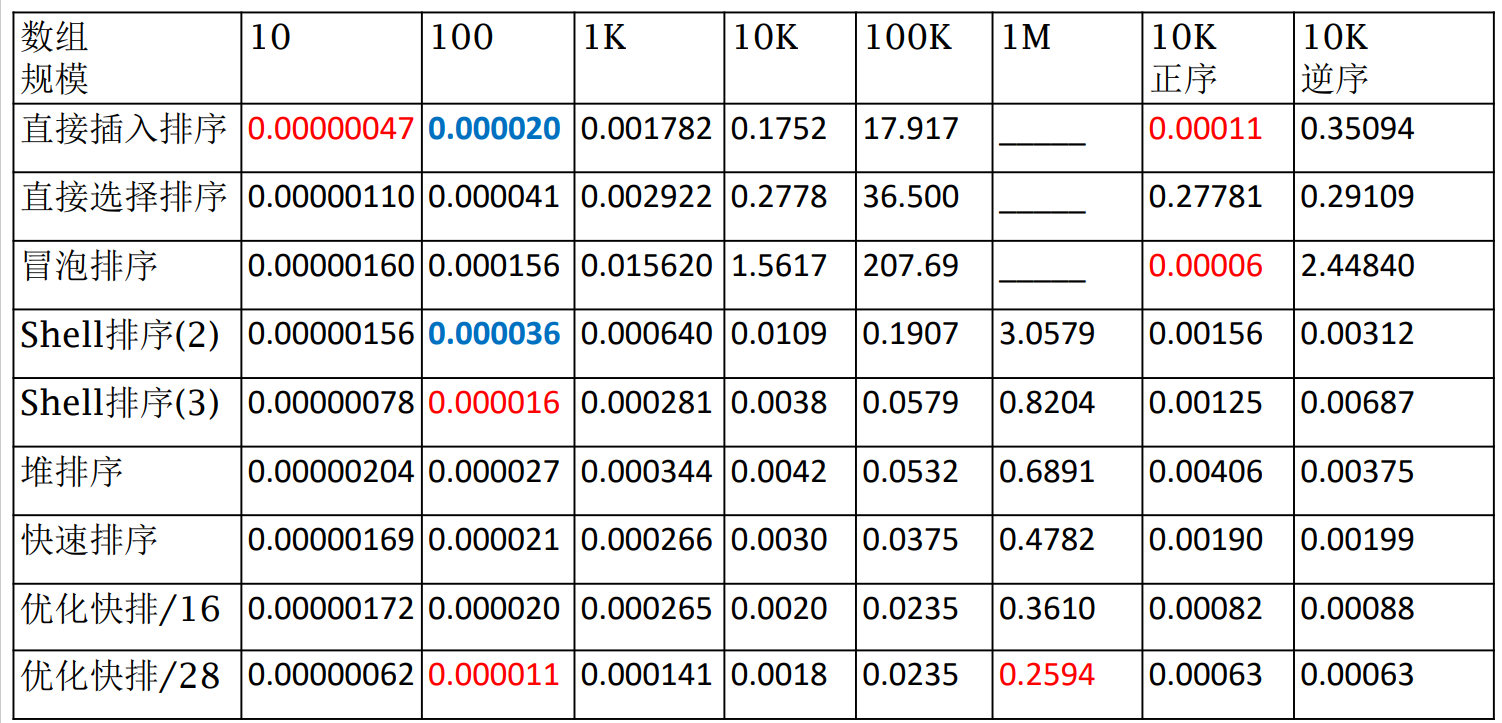The width and height of the screenshot is (1502, 723).
Task: Click the value 36.500
Action: click(x=911, y=196)
